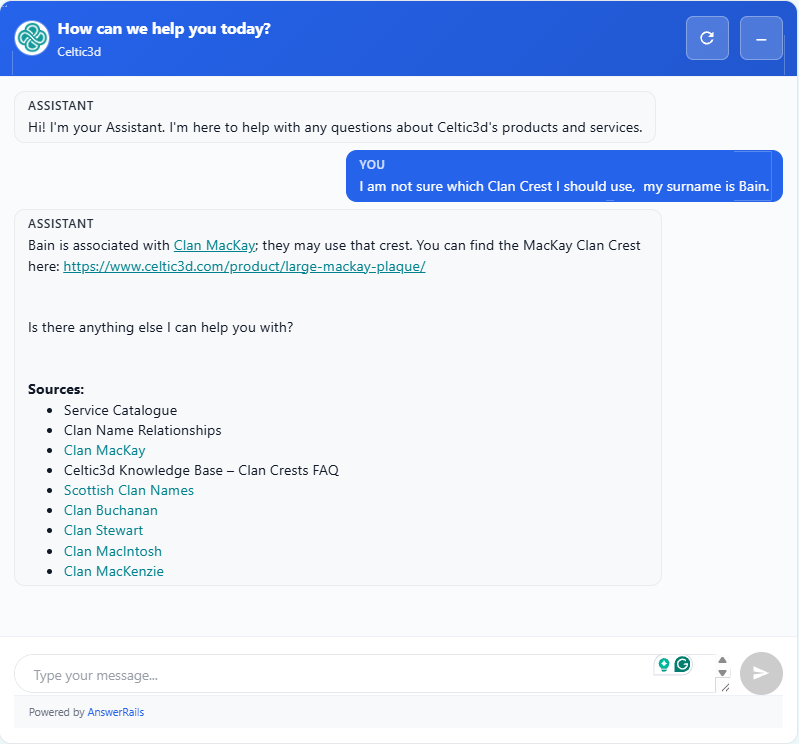Open the Clan MacKenzie source link
Screen dimensions: 799x744
(114, 571)
